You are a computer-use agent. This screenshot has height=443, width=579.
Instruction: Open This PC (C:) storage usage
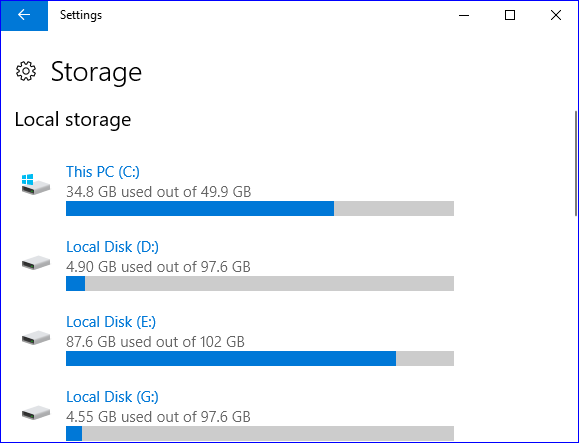103,172
